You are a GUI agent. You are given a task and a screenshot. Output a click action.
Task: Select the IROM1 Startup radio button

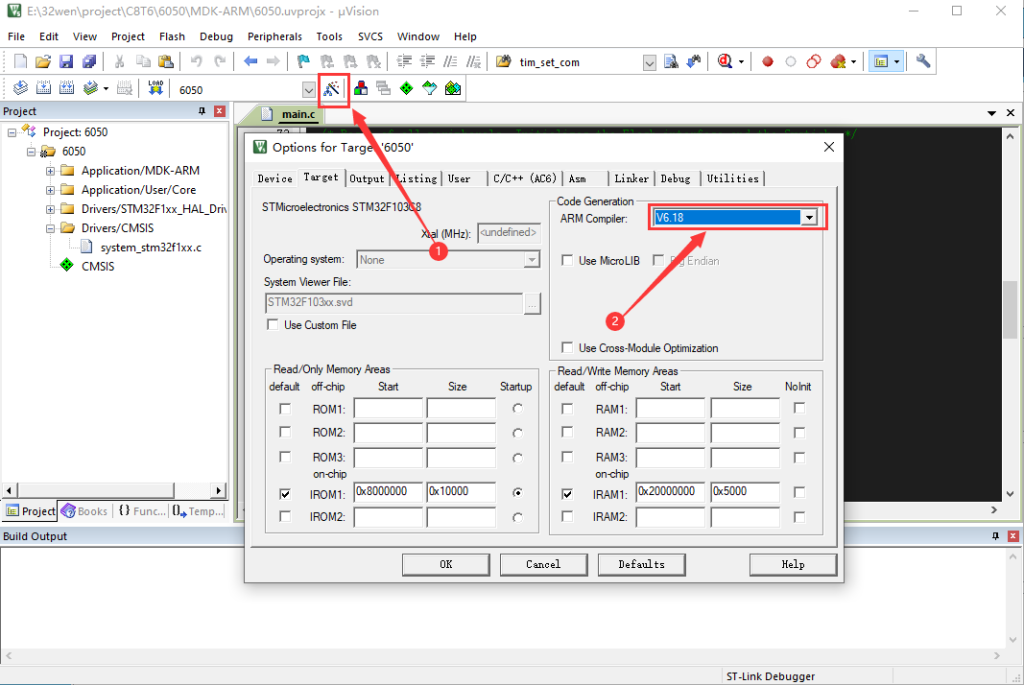click(x=517, y=492)
